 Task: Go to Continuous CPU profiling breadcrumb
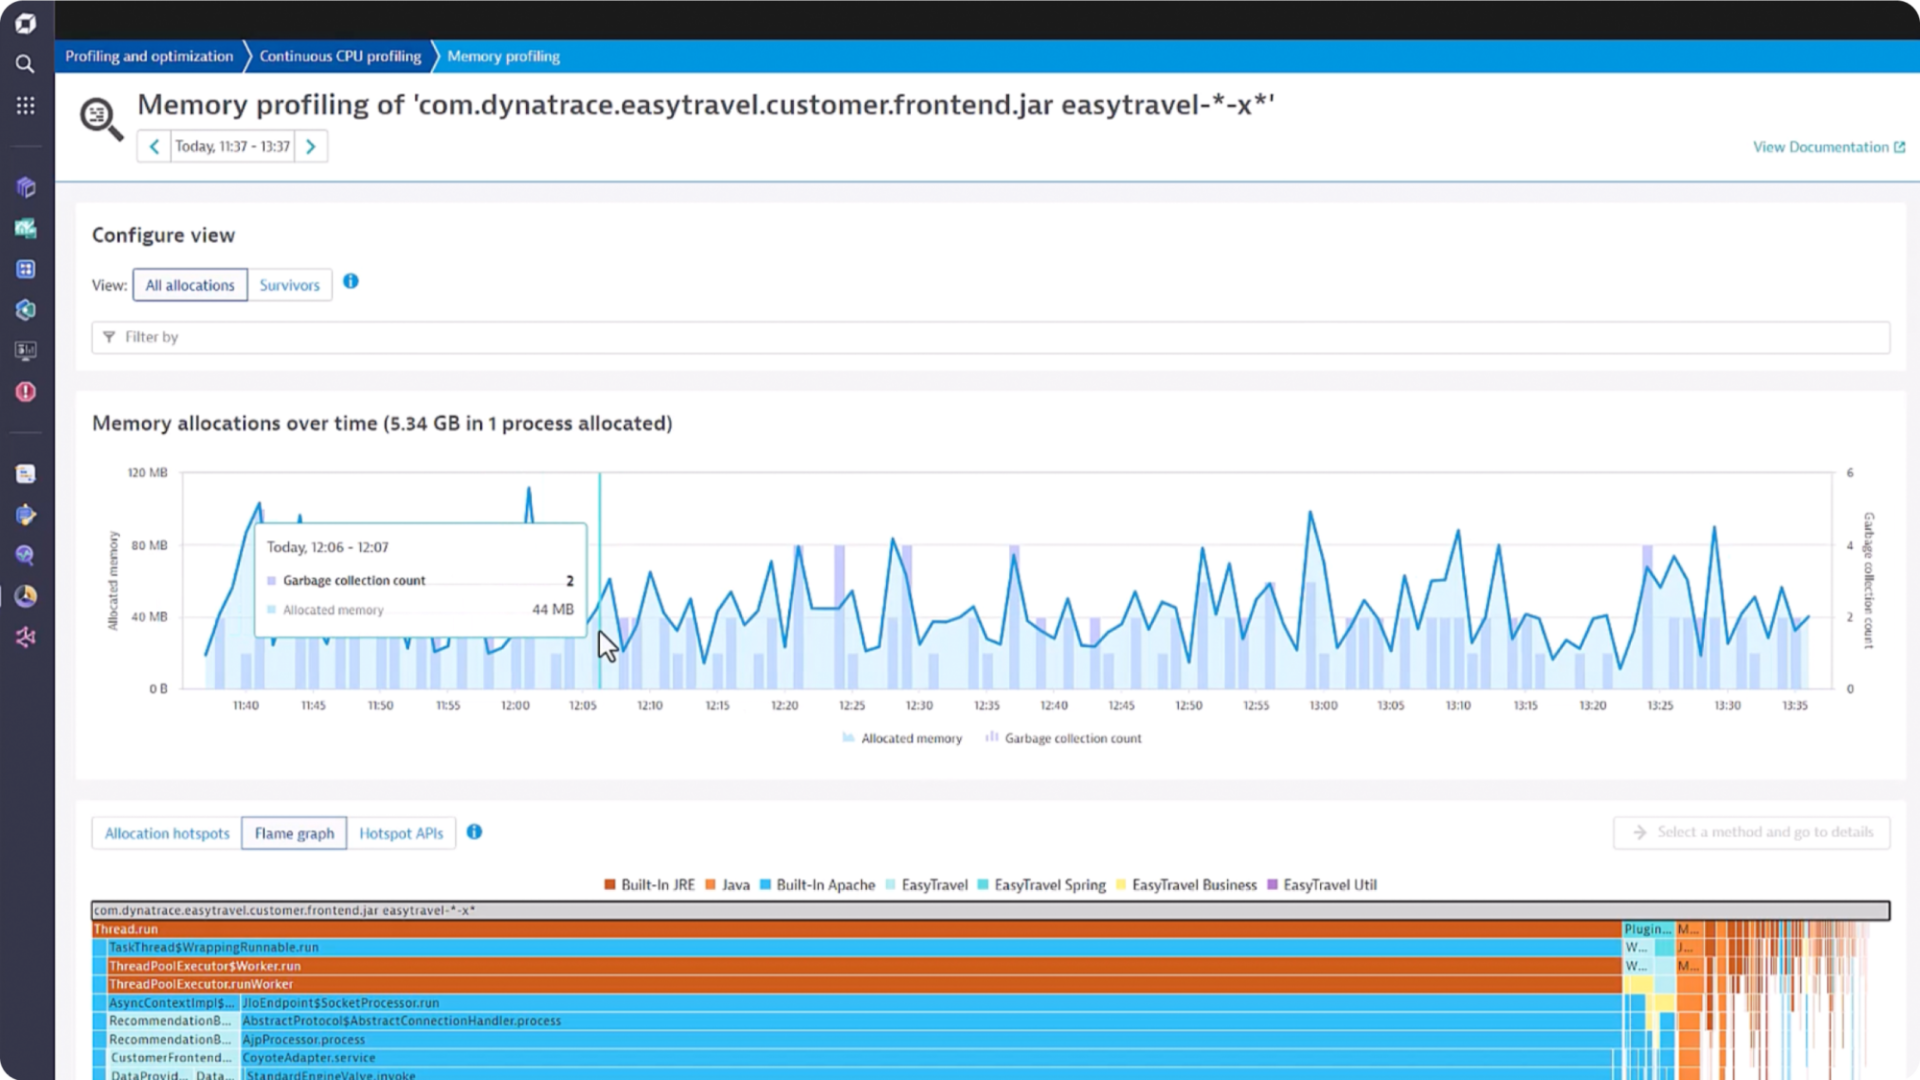click(x=340, y=56)
